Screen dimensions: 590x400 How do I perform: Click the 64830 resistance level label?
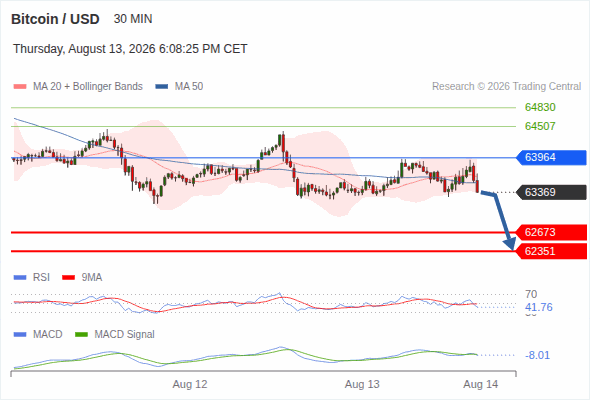click(x=540, y=107)
